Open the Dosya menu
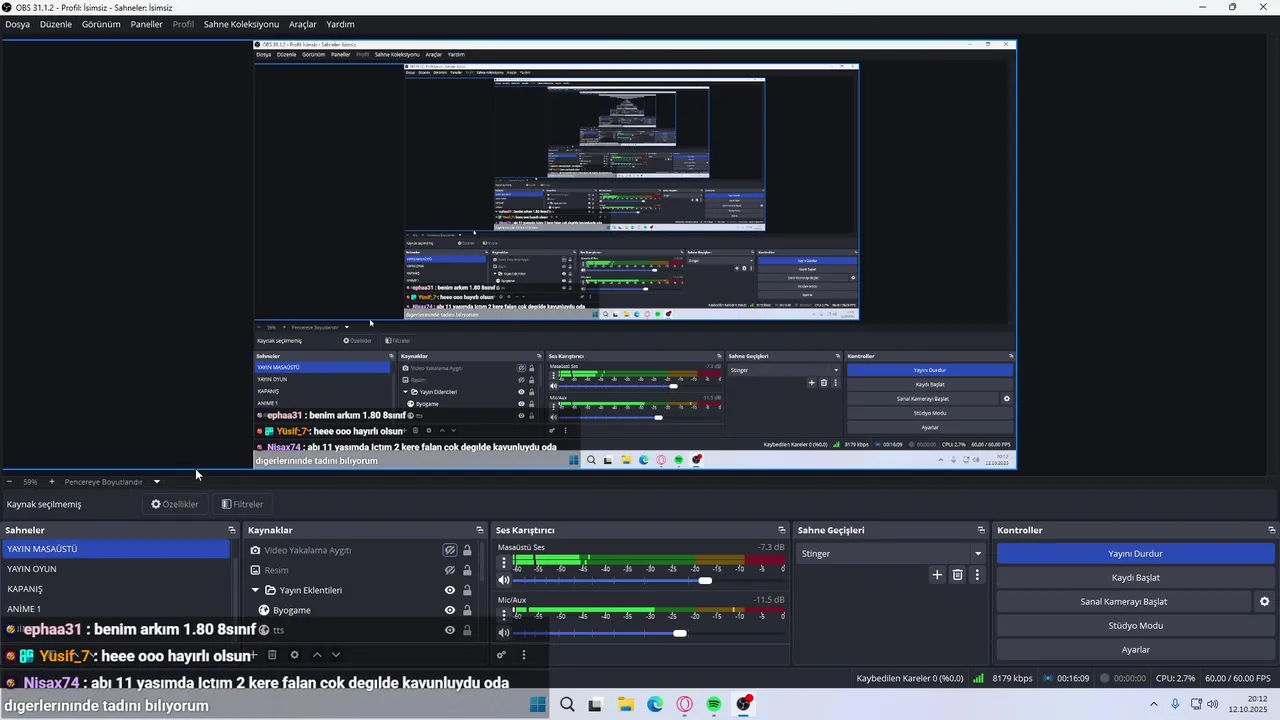The width and height of the screenshot is (1280, 720). [17, 24]
